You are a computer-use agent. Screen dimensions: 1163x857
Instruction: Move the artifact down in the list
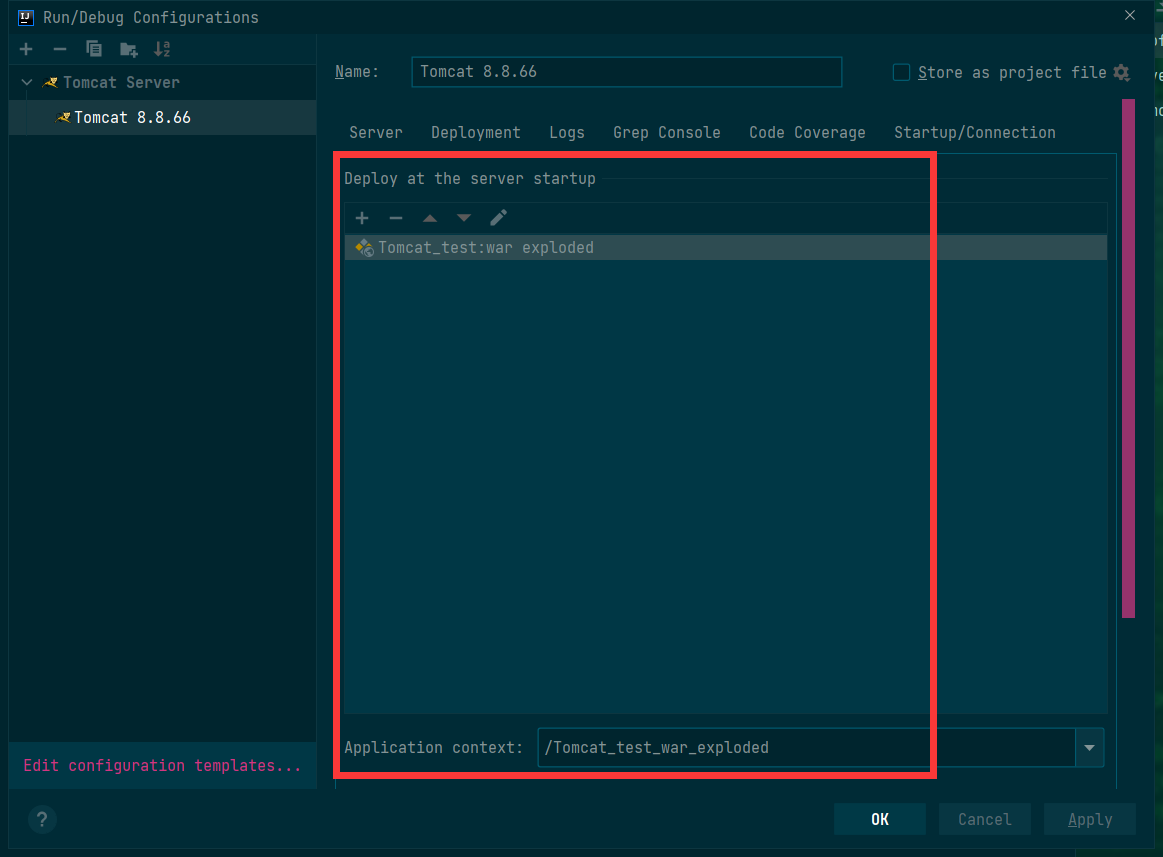[464, 218]
